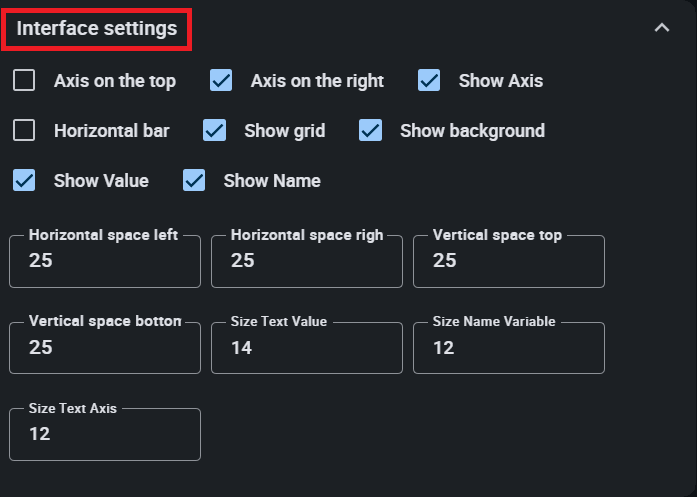The height and width of the screenshot is (497, 697).
Task: Click the 'Horizontal bar' label text
Action: pos(112,131)
